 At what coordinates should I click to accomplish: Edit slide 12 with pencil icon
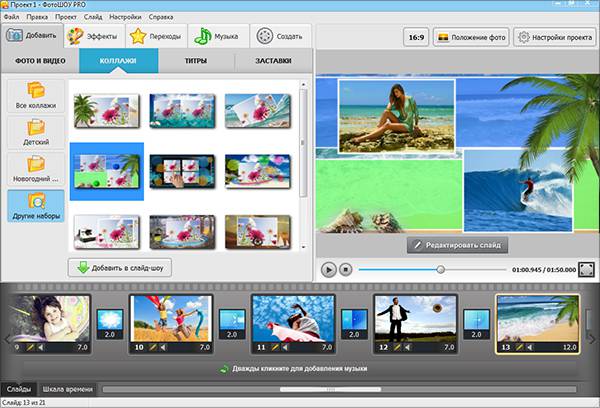(x=397, y=348)
